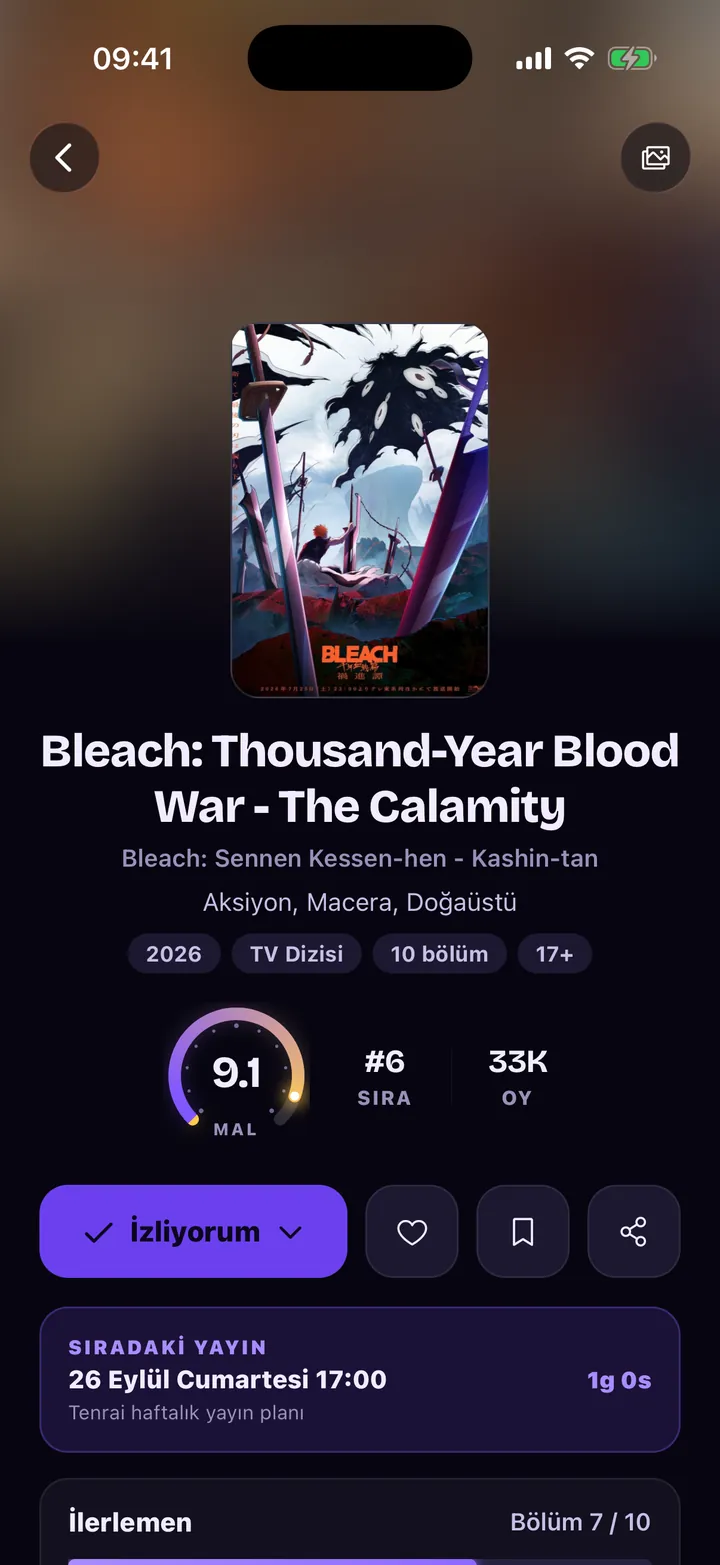This screenshot has width=720, height=1565.
Task: Tap the 33K OY votes stat
Action: click(x=517, y=1077)
